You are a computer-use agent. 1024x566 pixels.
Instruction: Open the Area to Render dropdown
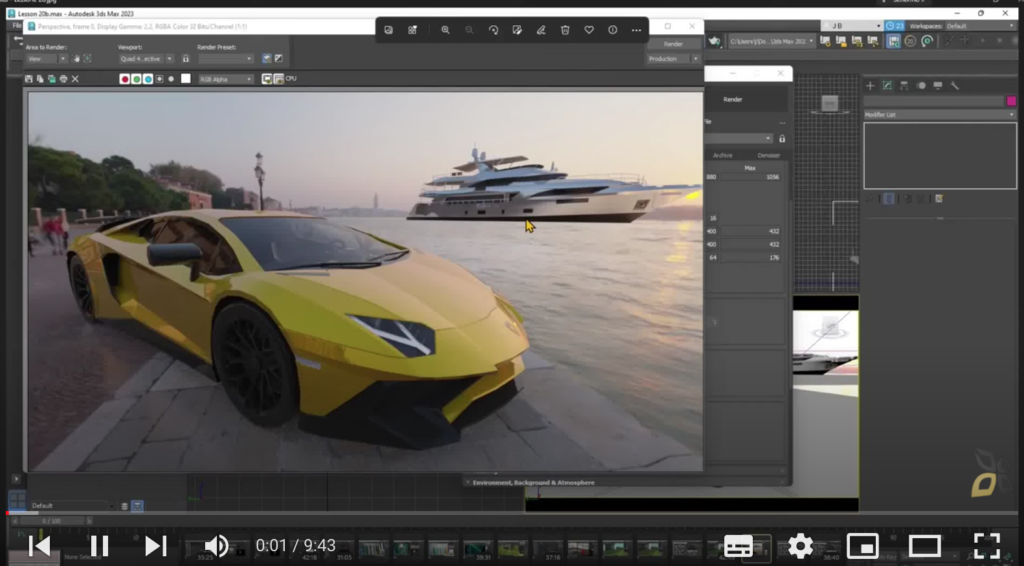click(x=46, y=59)
